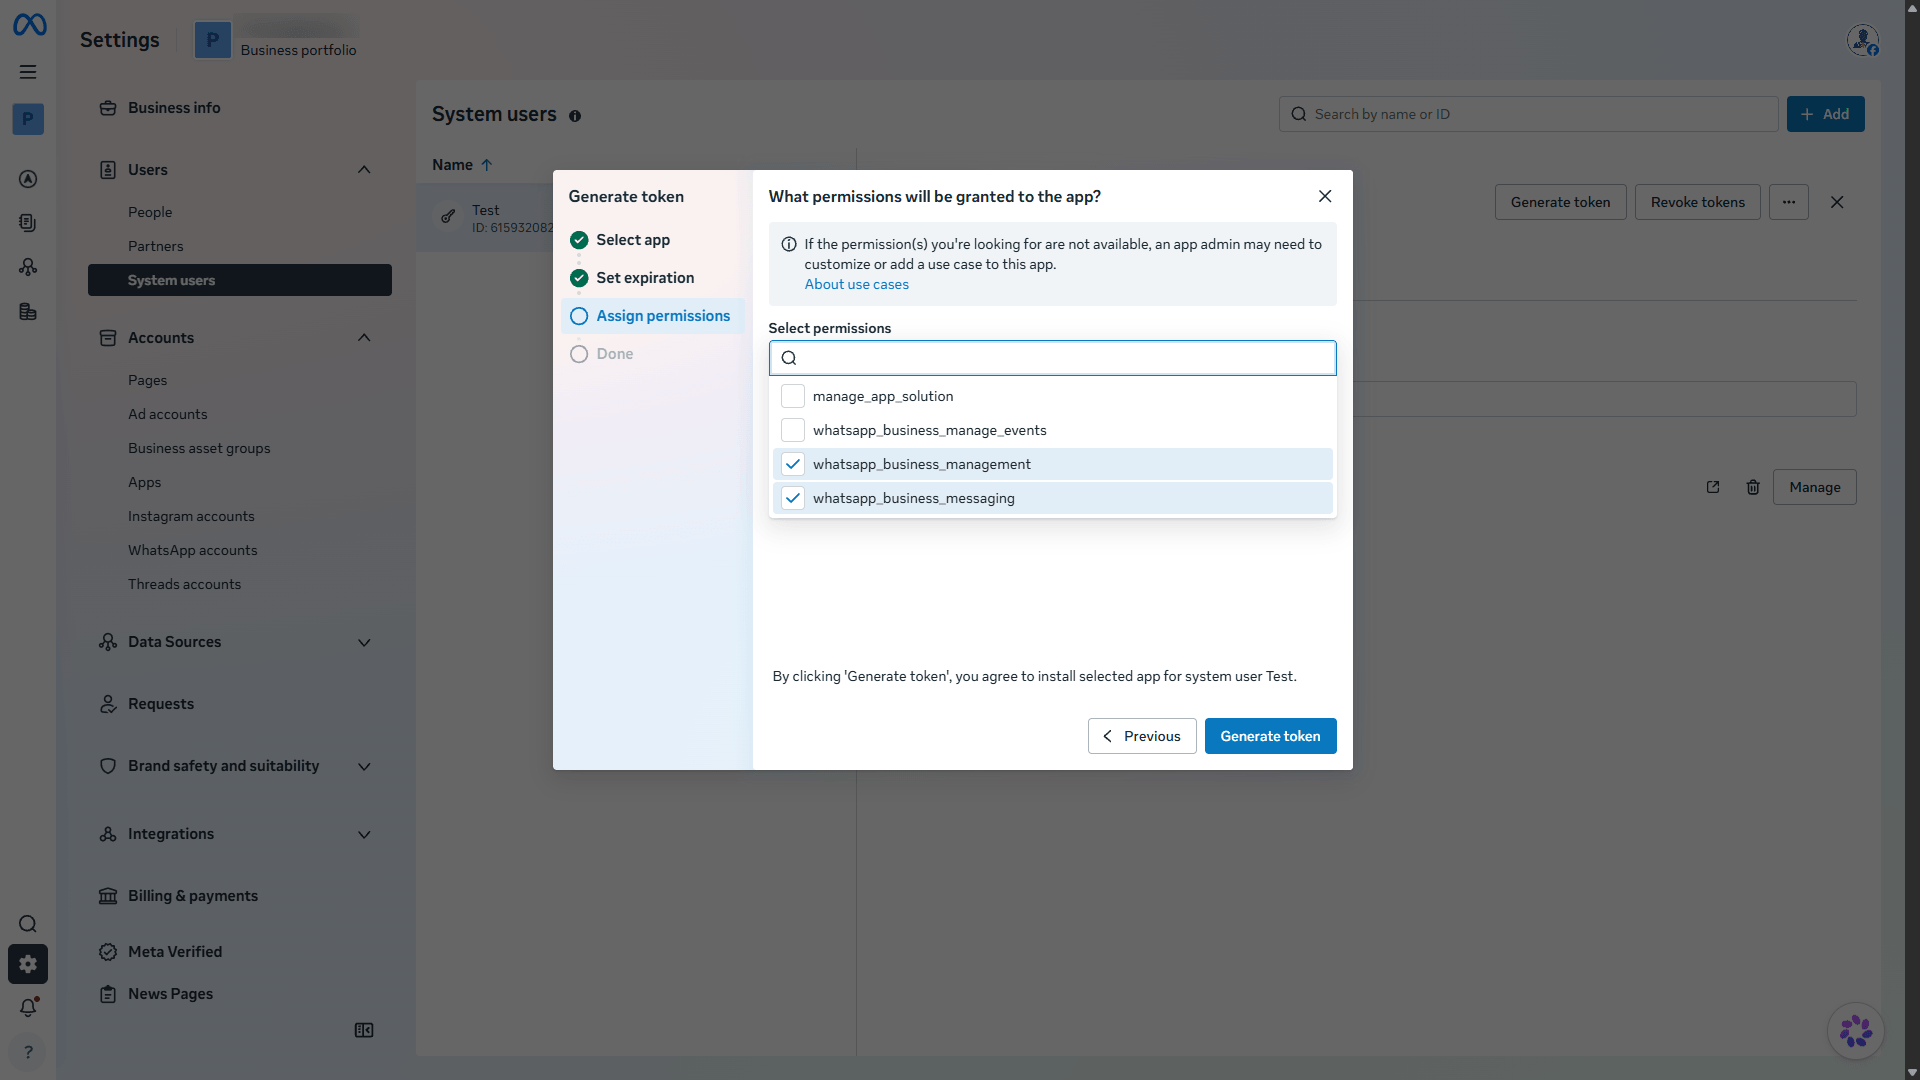Open Apps under Accounts

click(x=144, y=482)
